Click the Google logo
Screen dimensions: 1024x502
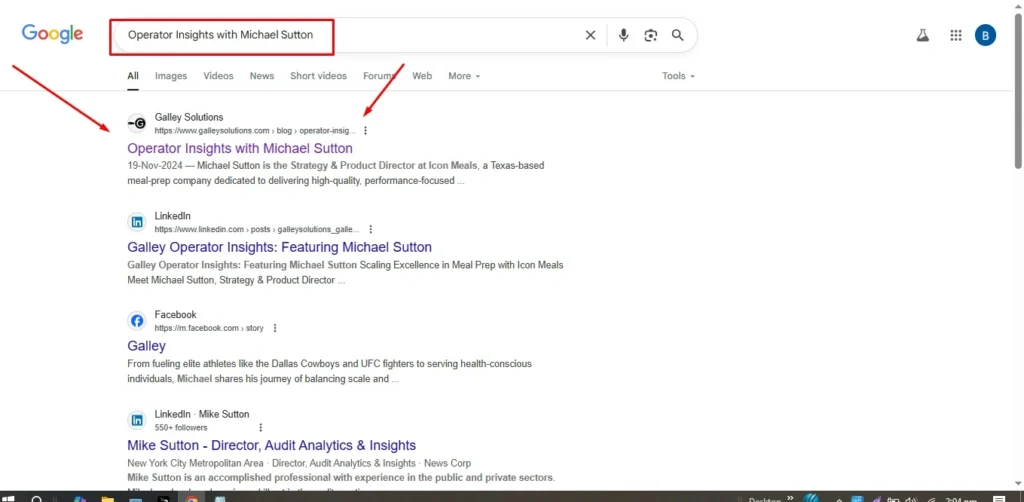tap(52, 34)
